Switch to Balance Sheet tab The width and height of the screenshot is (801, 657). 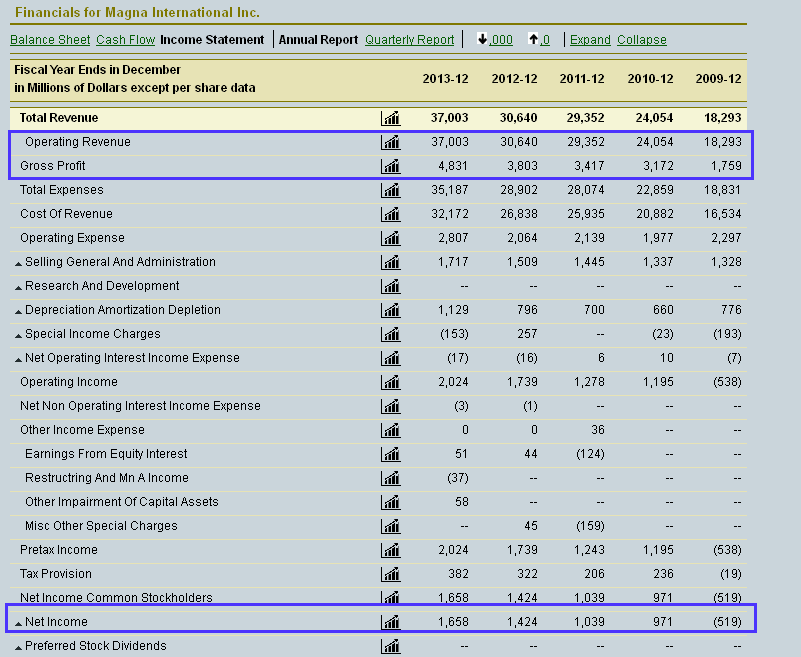pyautogui.click(x=50, y=40)
